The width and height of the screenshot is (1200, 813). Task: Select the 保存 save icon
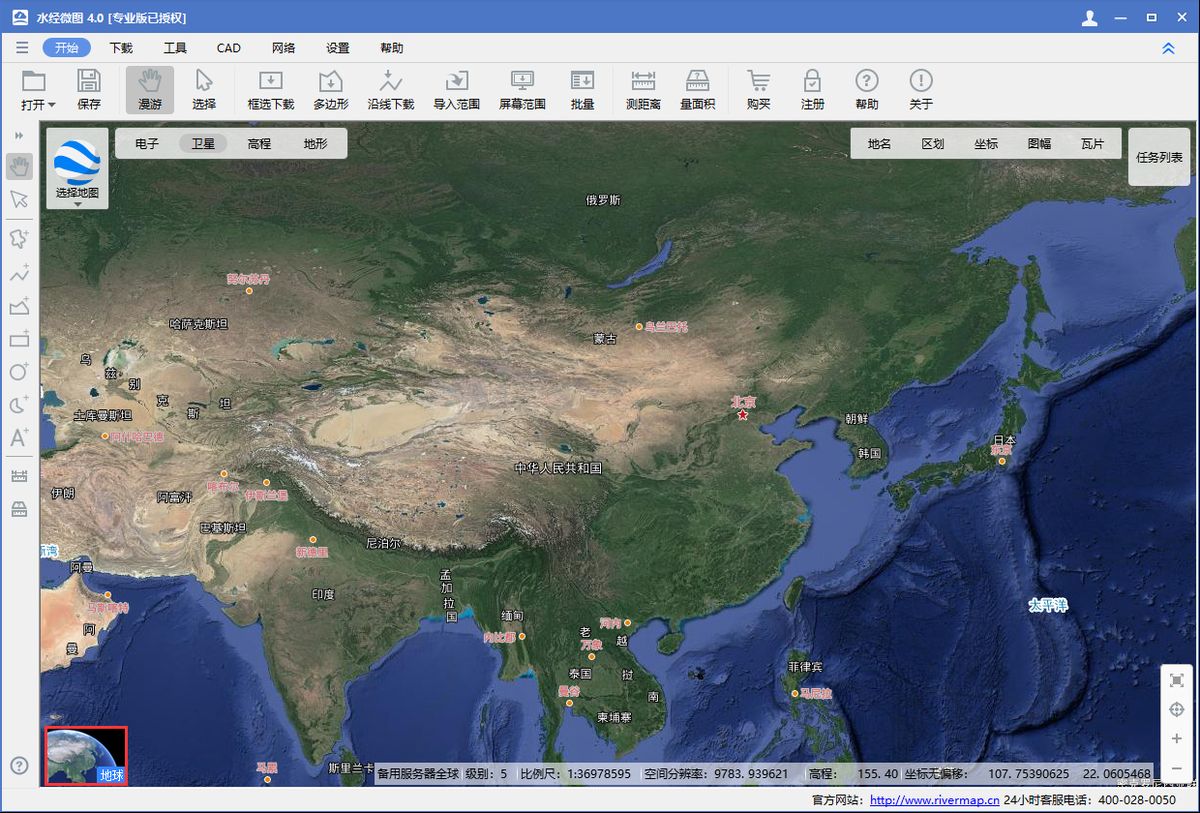pos(89,89)
